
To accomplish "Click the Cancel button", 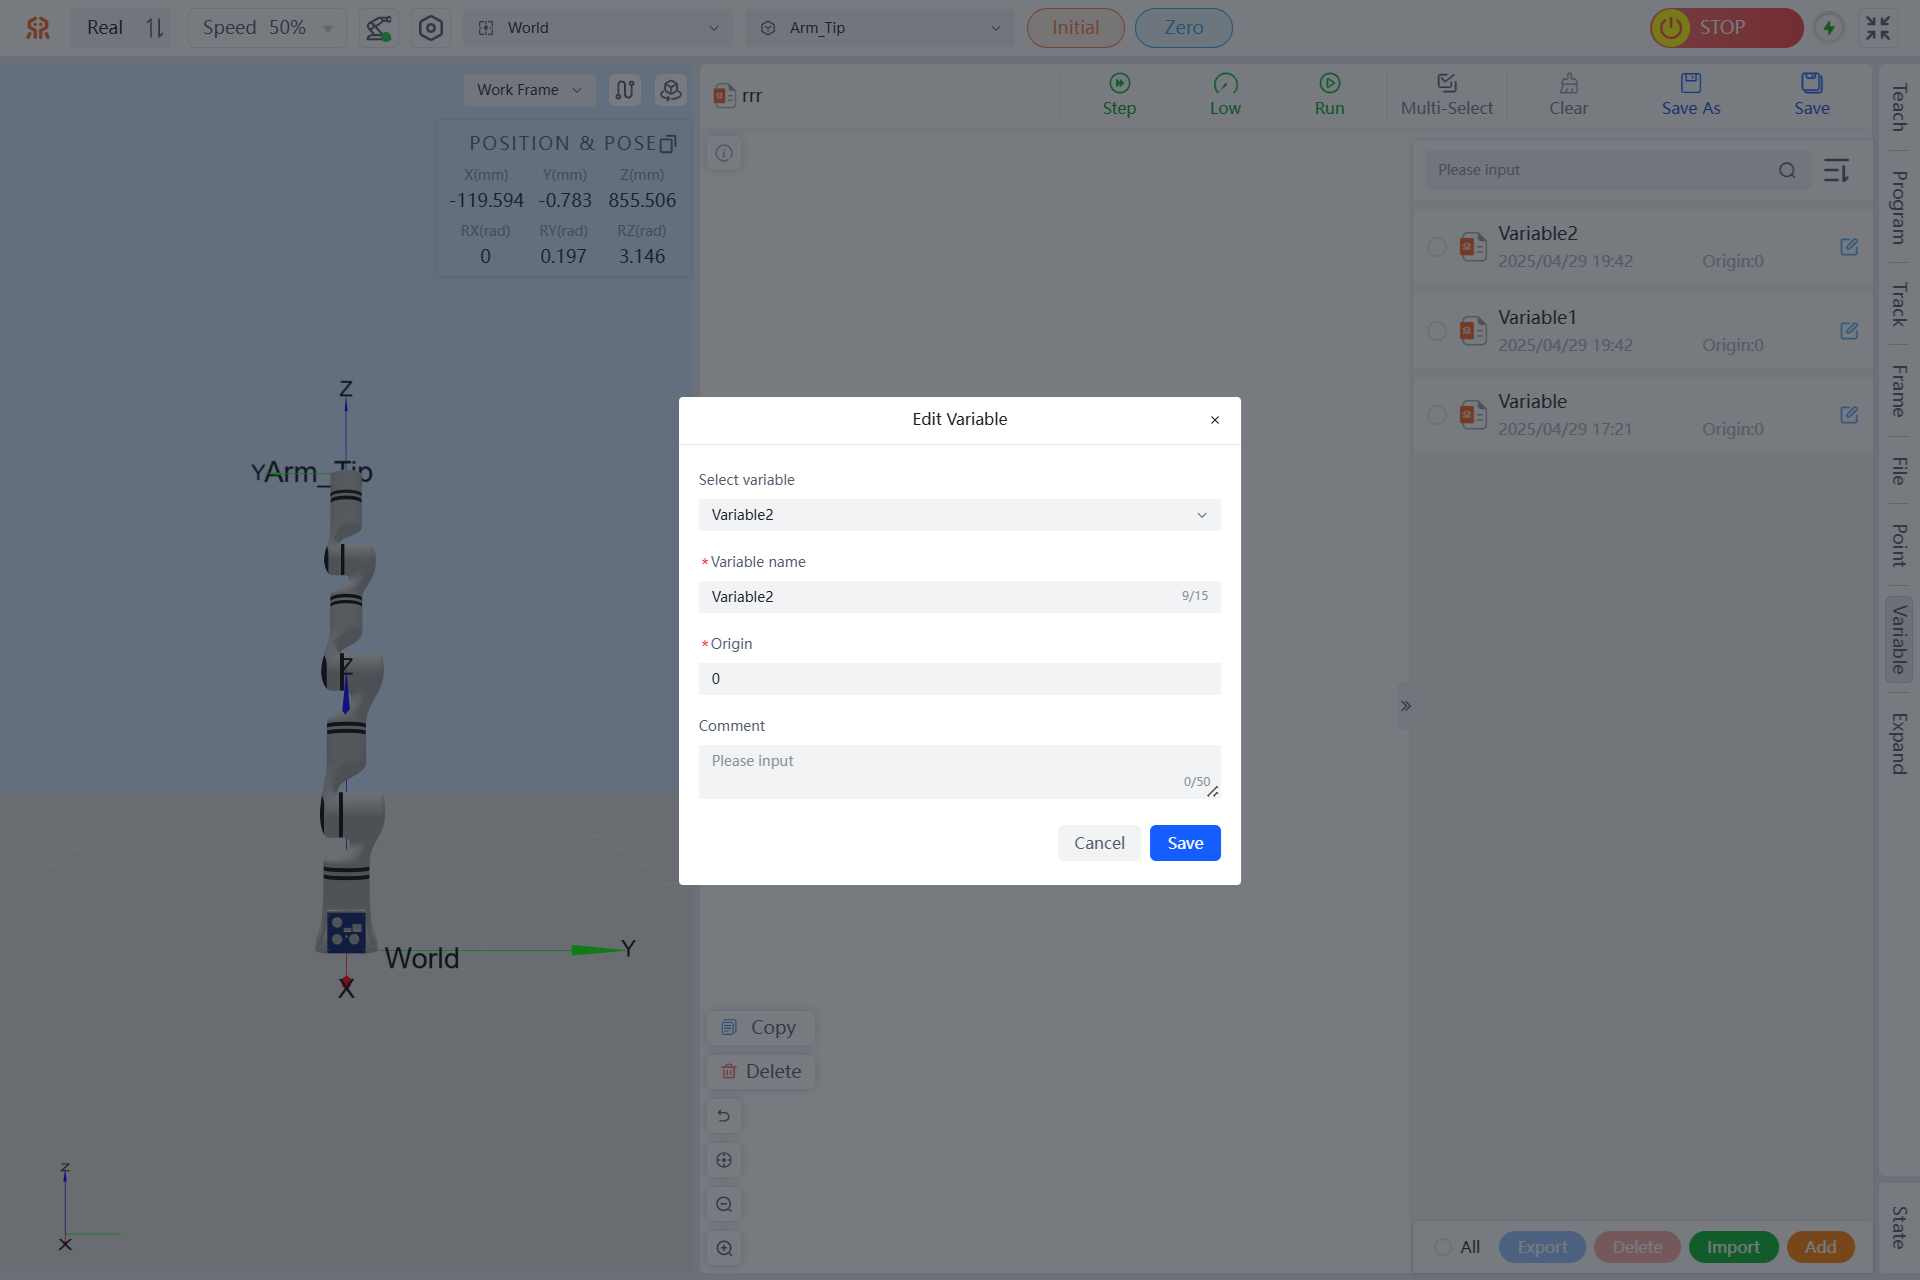I will click(x=1098, y=843).
